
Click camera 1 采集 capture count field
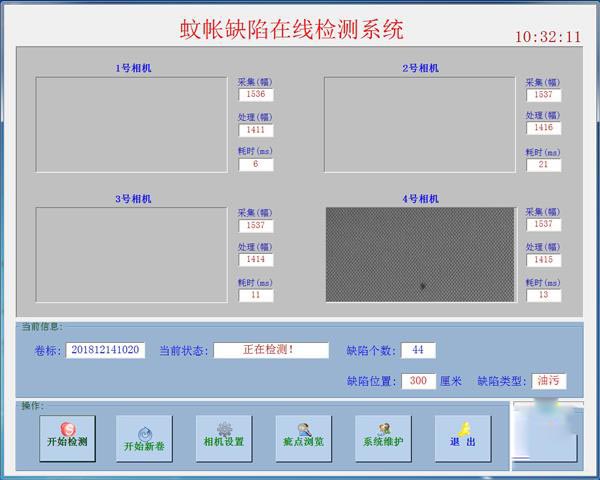[x=255, y=95]
